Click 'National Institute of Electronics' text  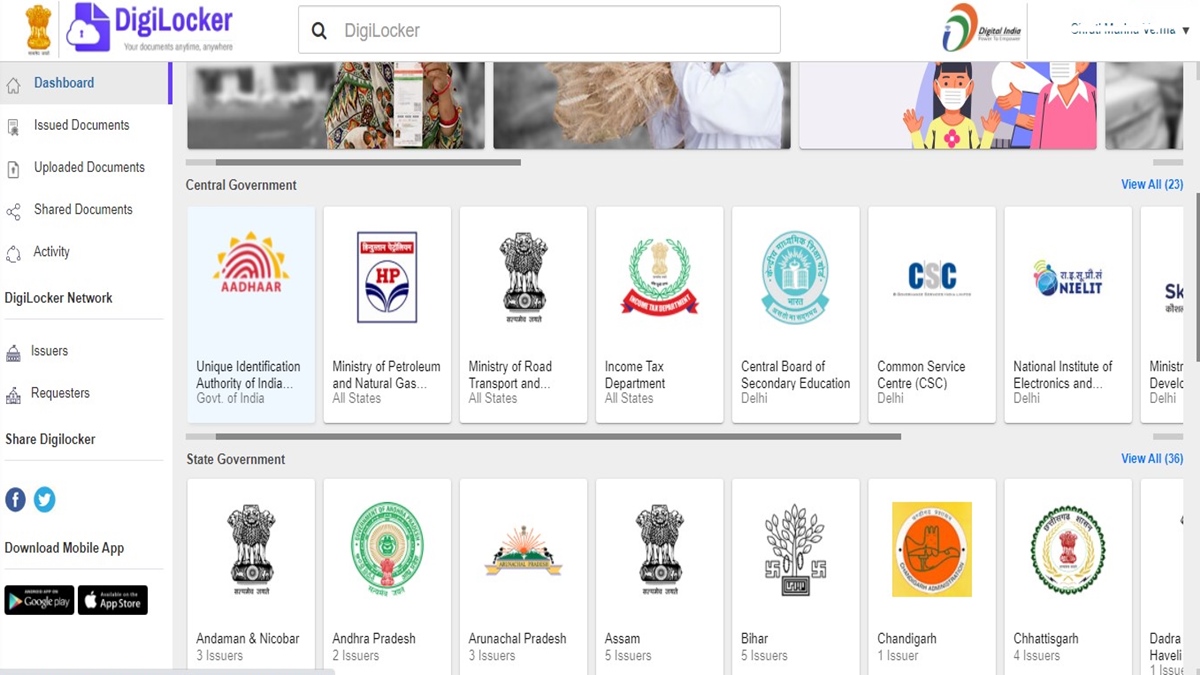click(1063, 375)
